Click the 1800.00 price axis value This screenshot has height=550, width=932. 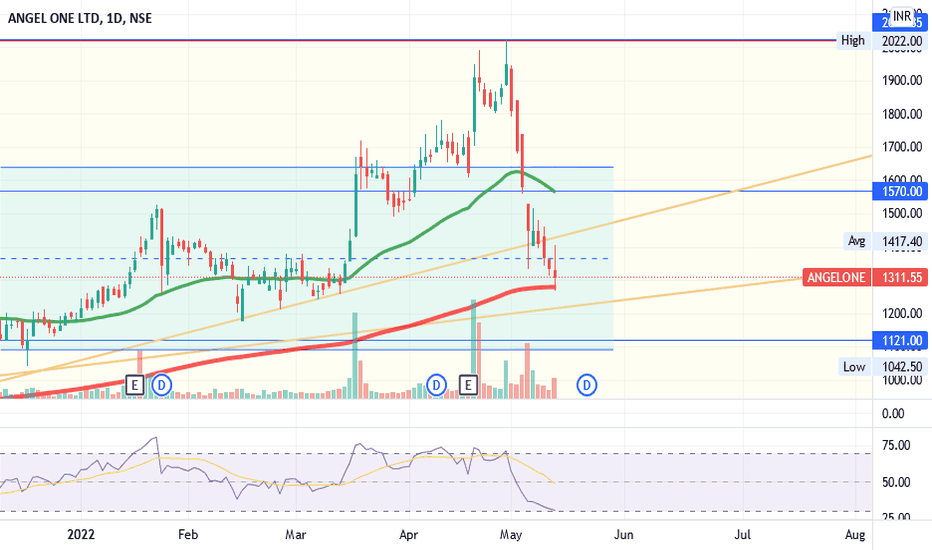(x=902, y=114)
